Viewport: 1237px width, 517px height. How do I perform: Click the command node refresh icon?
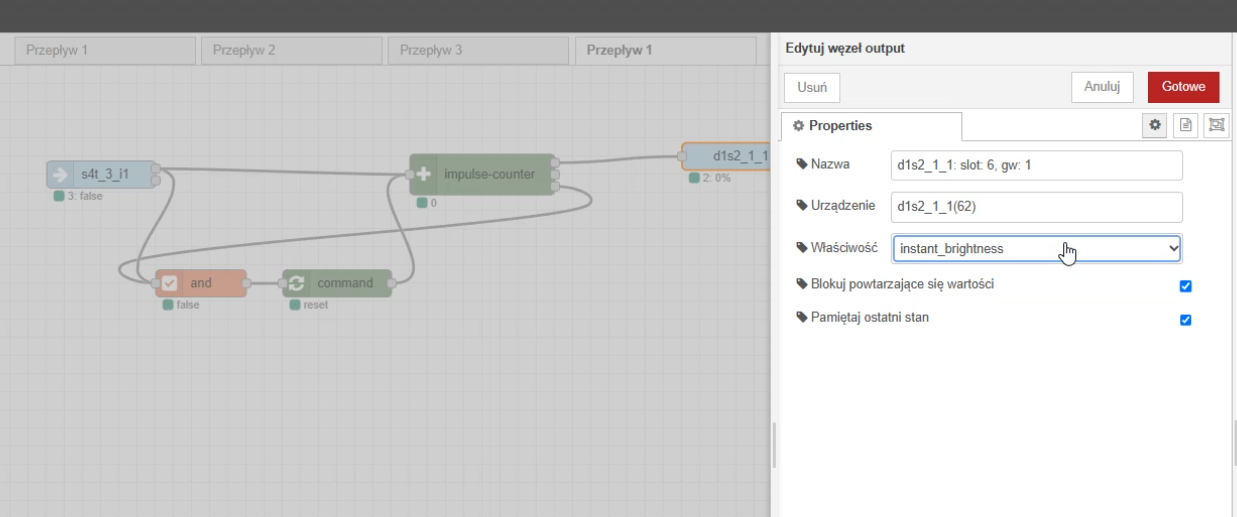[296, 283]
